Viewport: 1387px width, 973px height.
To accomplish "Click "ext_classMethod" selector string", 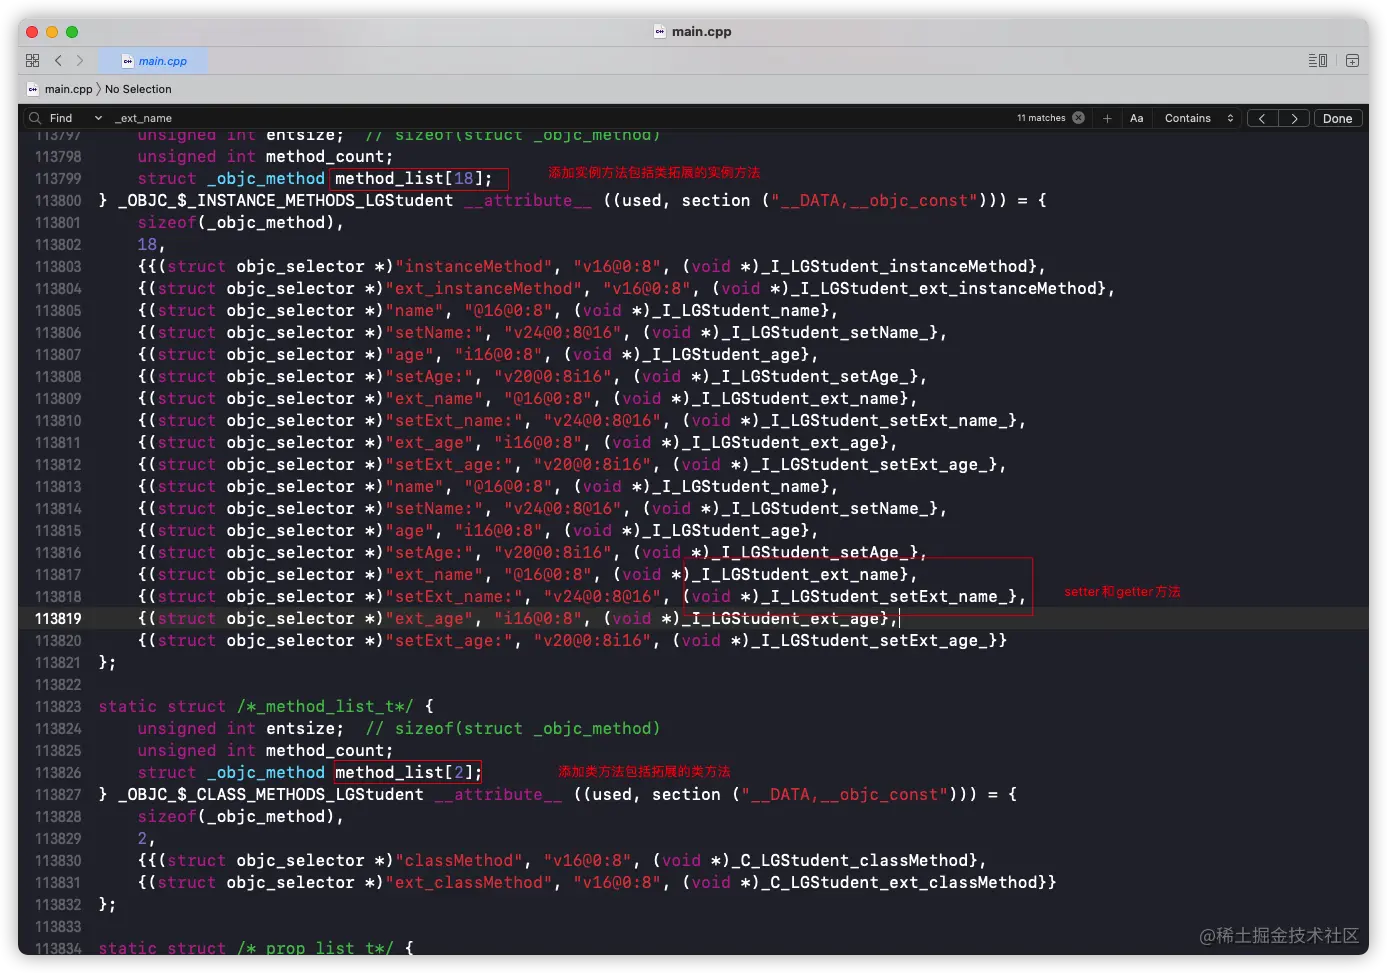I will 469,883.
